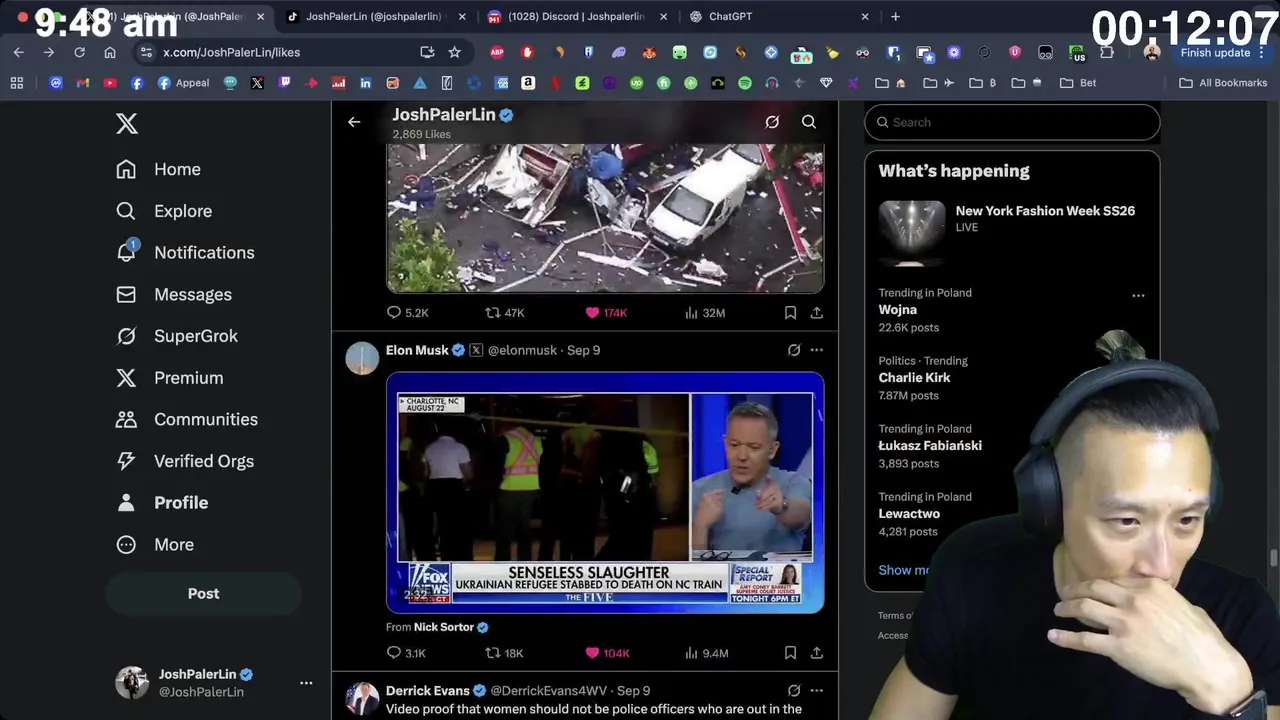Open the All Bookmarks folder

(1224, 83)
